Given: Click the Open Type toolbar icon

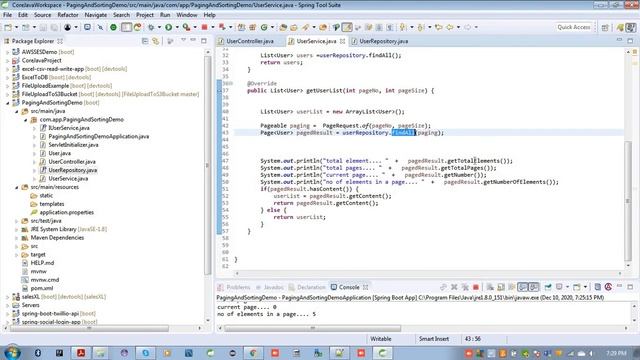Looking at the screenshot, I should click(x=283, y=27).
